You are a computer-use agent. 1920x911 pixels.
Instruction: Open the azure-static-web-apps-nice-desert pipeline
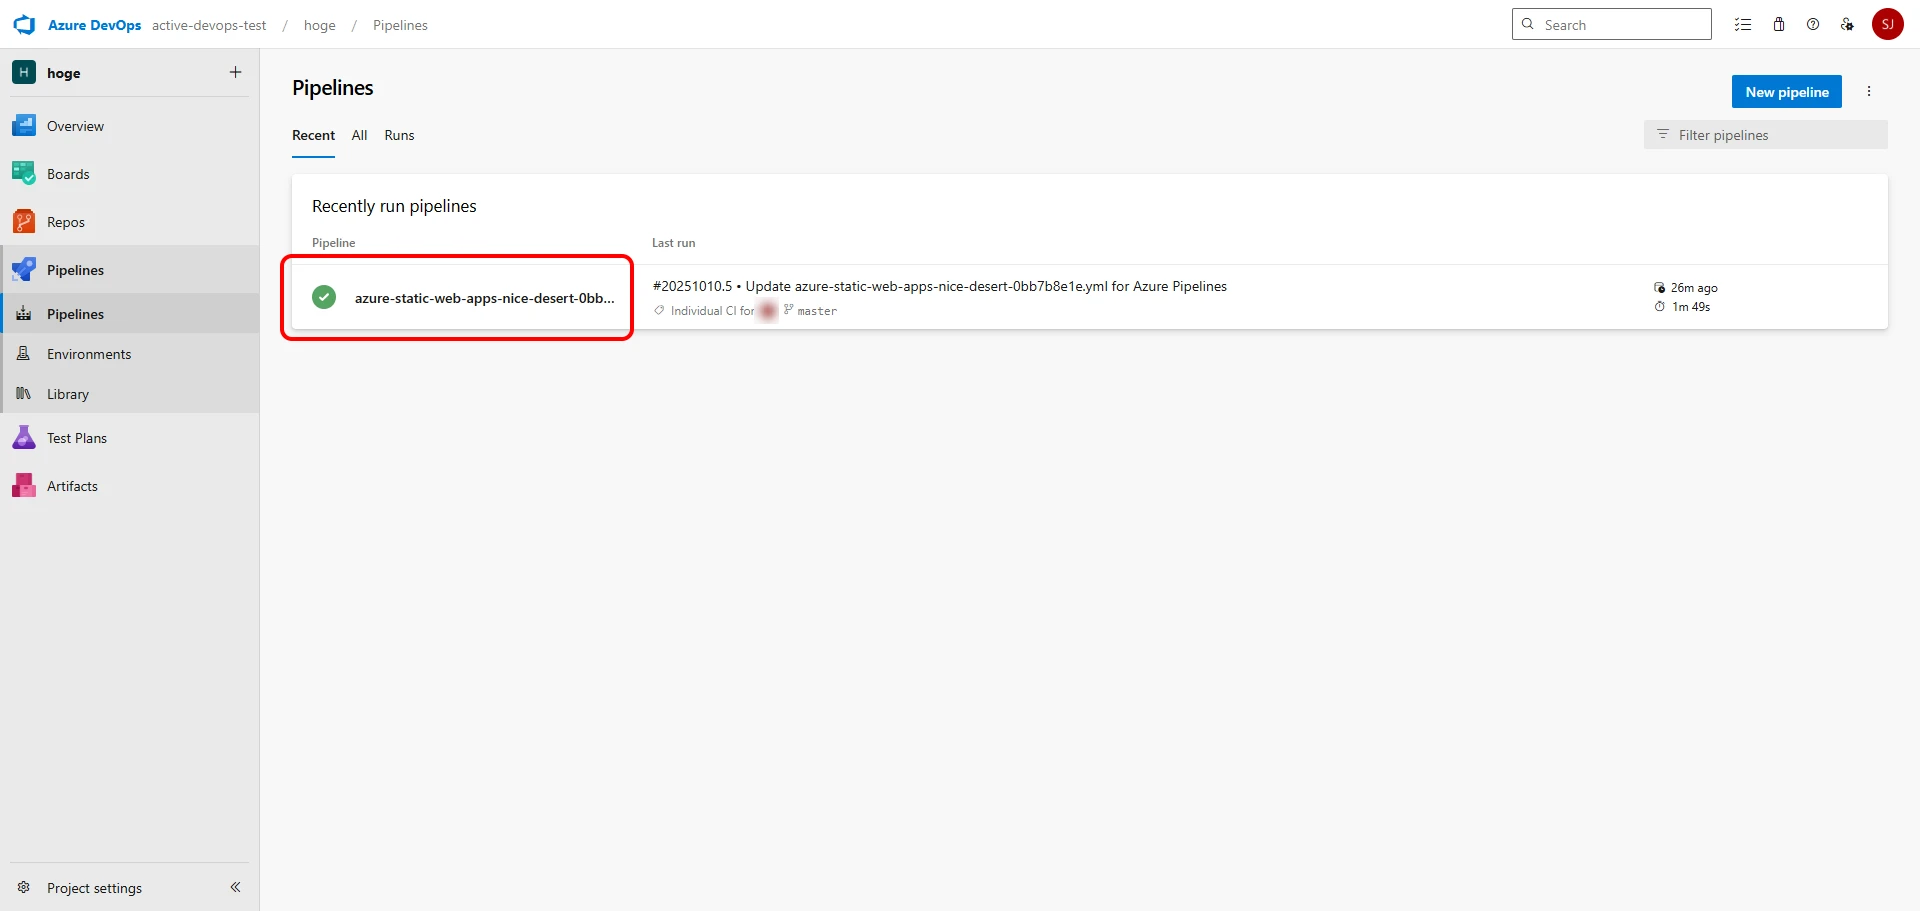point(484,298)
